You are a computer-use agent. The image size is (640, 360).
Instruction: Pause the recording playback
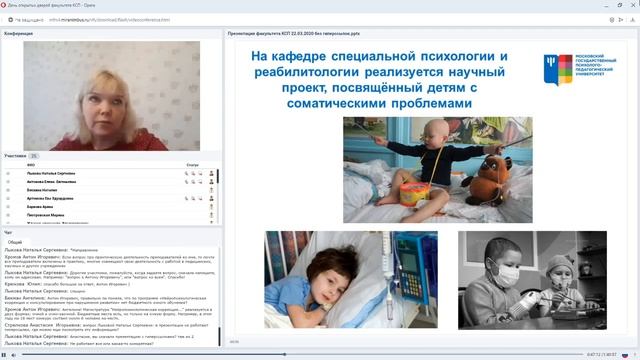click(4, 355)
